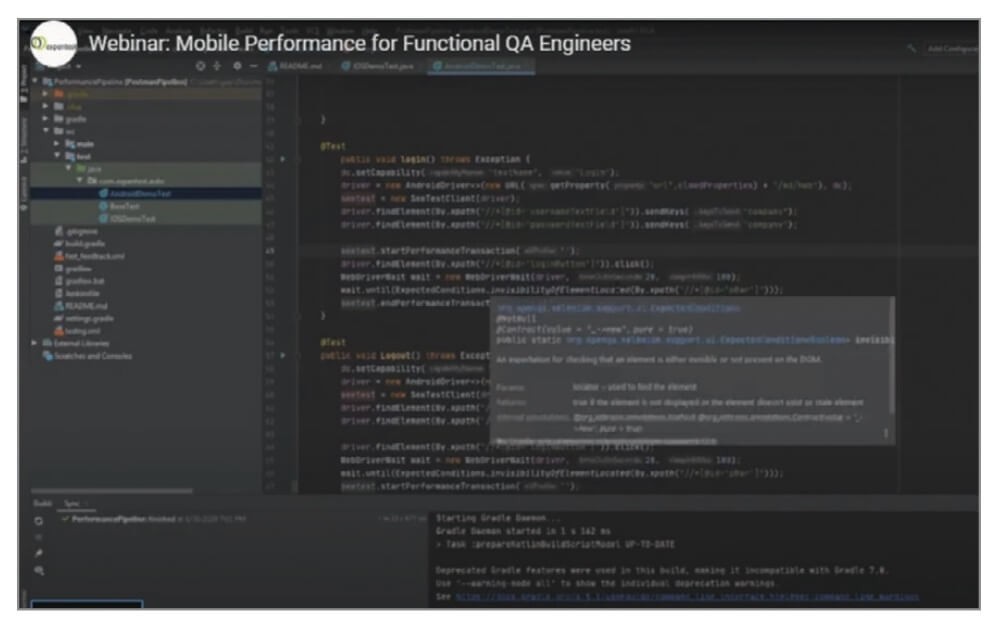Collapse the src folder in project tree
The height and width of the screenshot is (635, 1003).
point(45,130)
